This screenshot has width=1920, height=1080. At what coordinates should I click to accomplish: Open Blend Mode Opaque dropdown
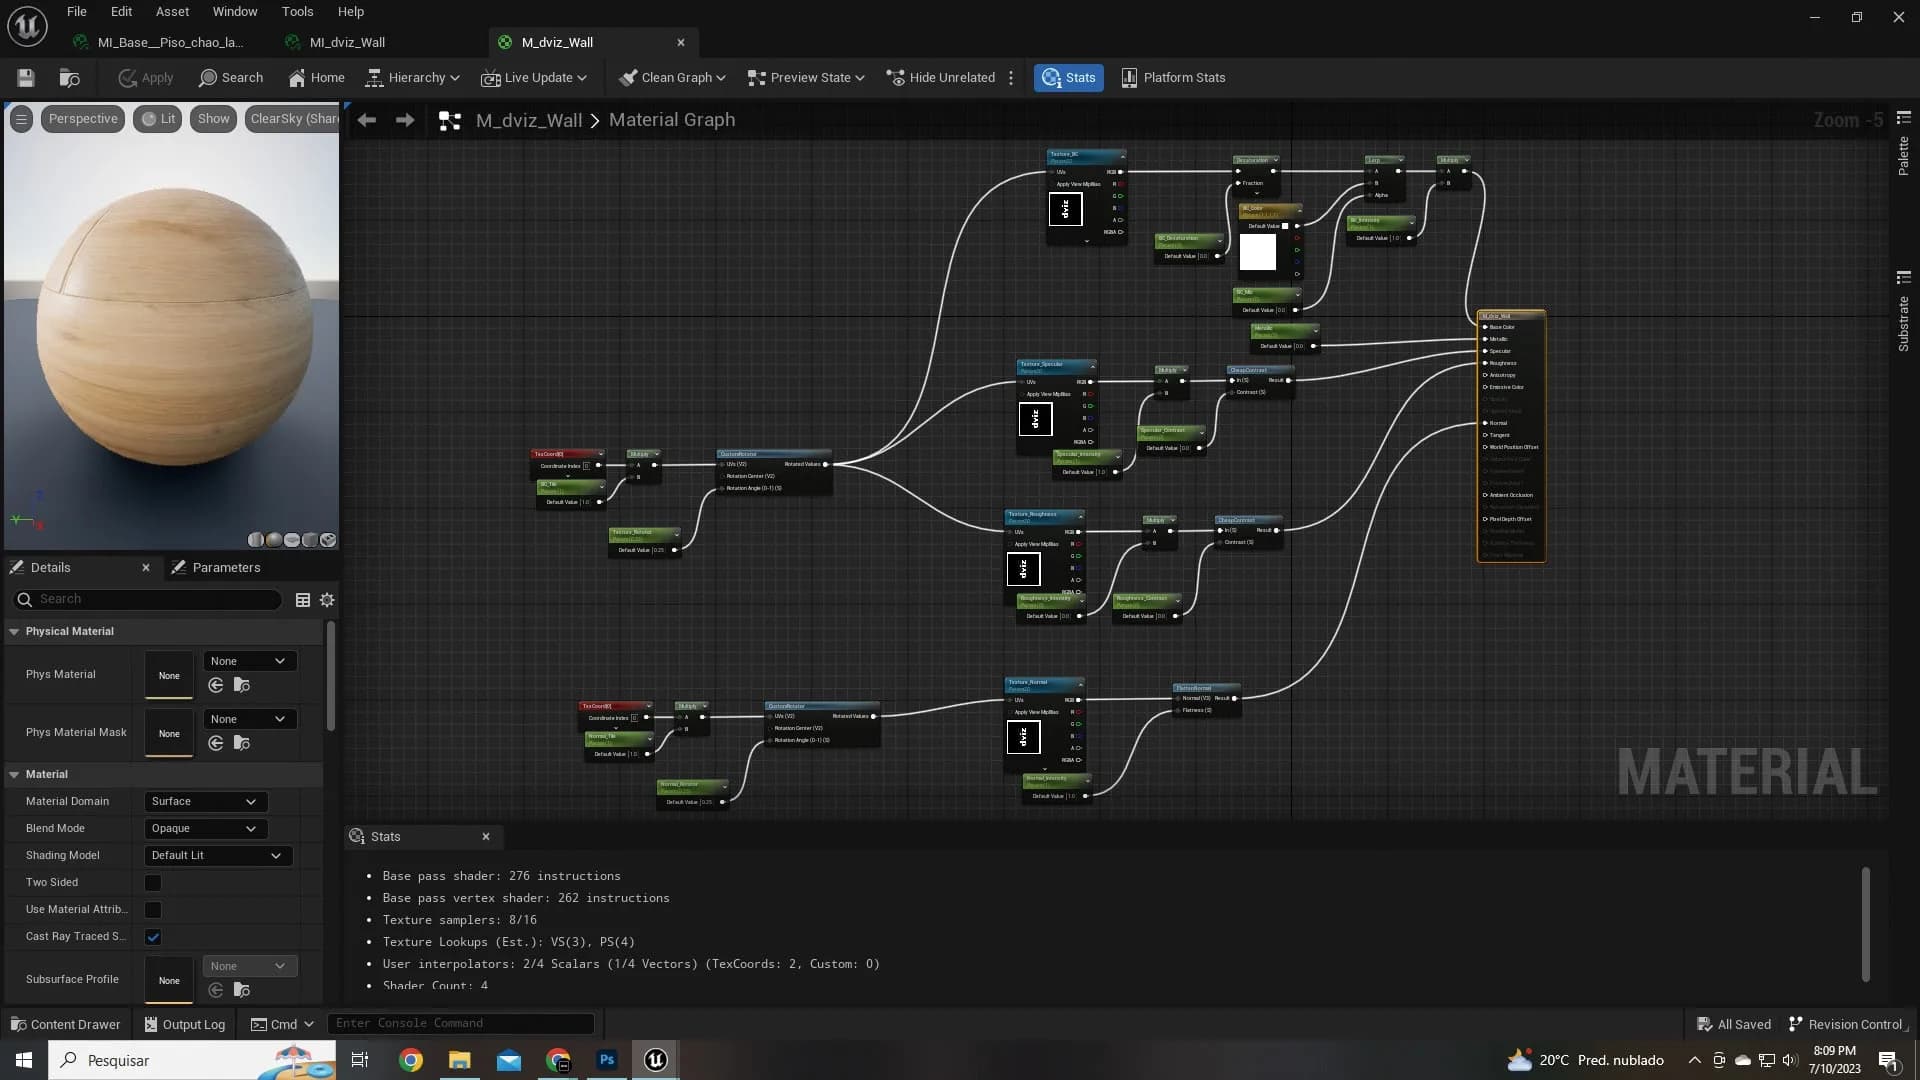205,829
